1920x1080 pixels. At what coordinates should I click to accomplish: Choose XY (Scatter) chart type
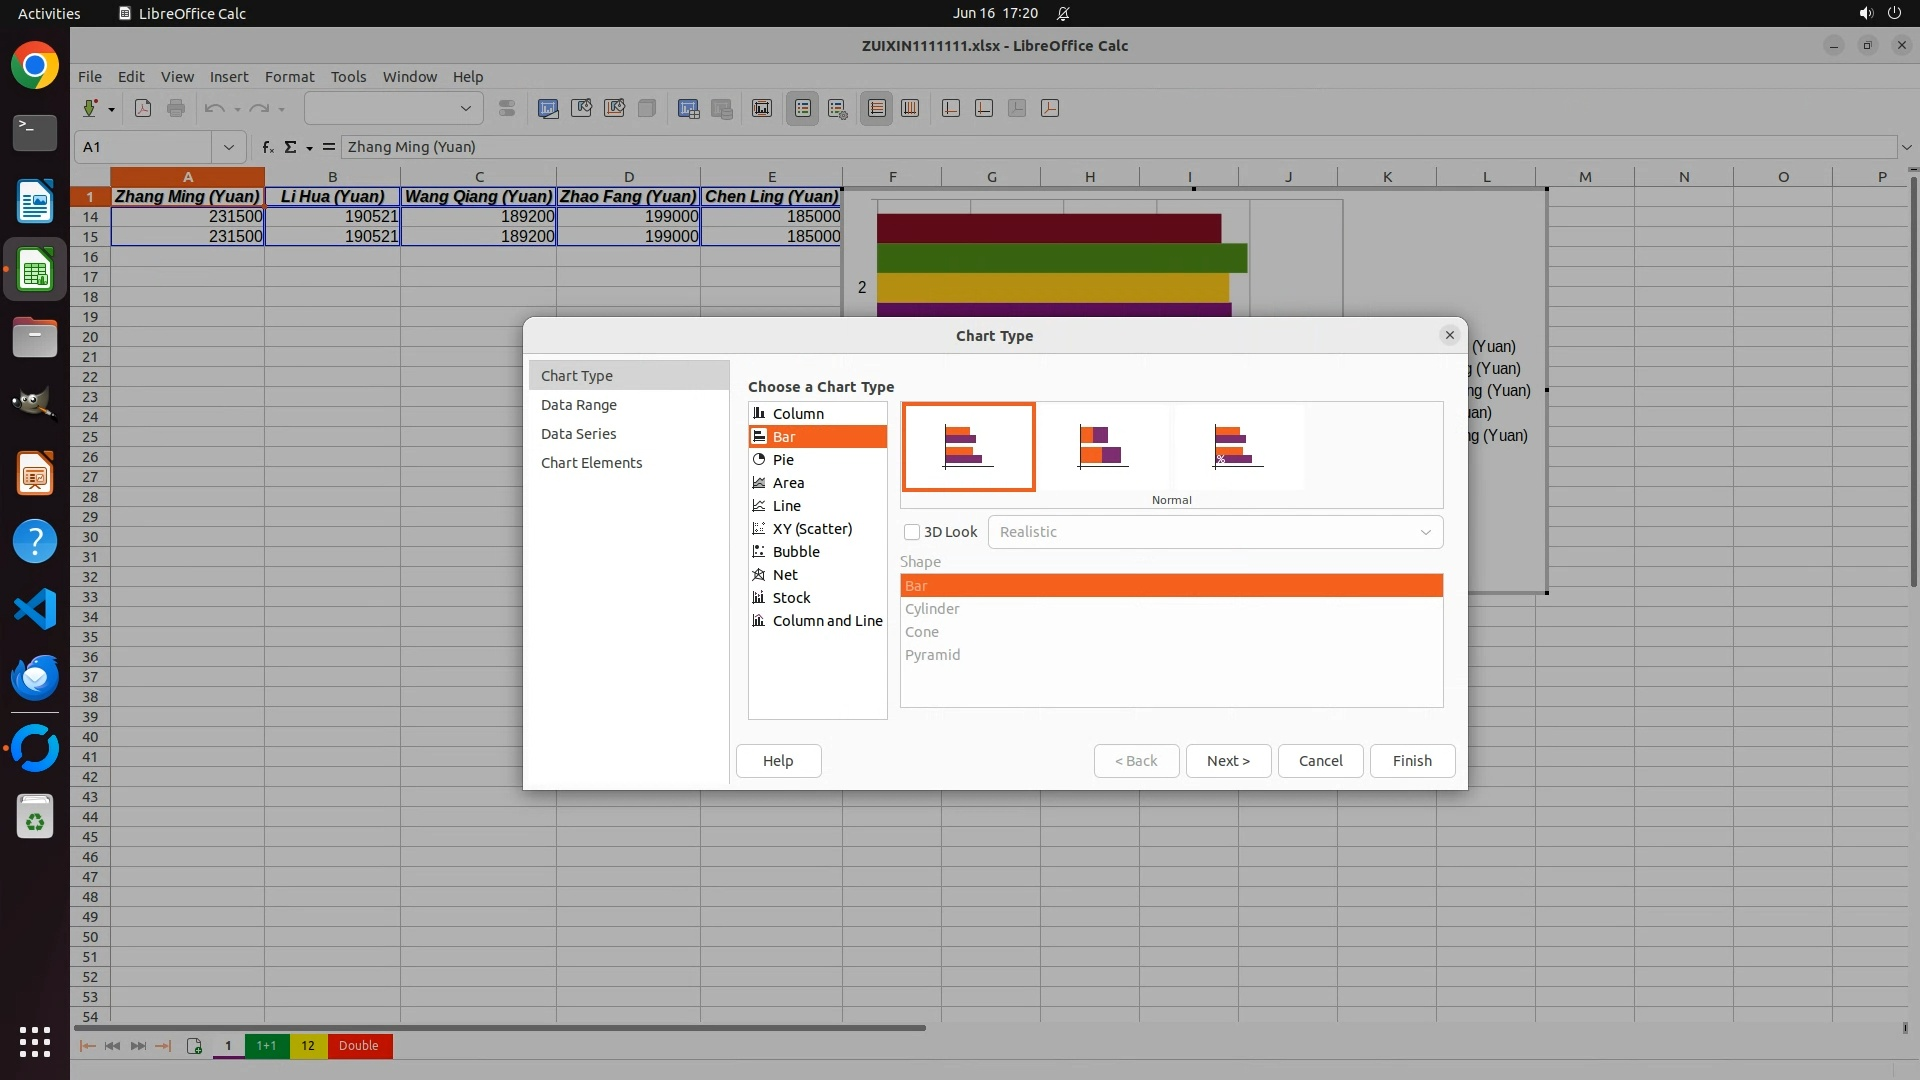tap(812, 529)
